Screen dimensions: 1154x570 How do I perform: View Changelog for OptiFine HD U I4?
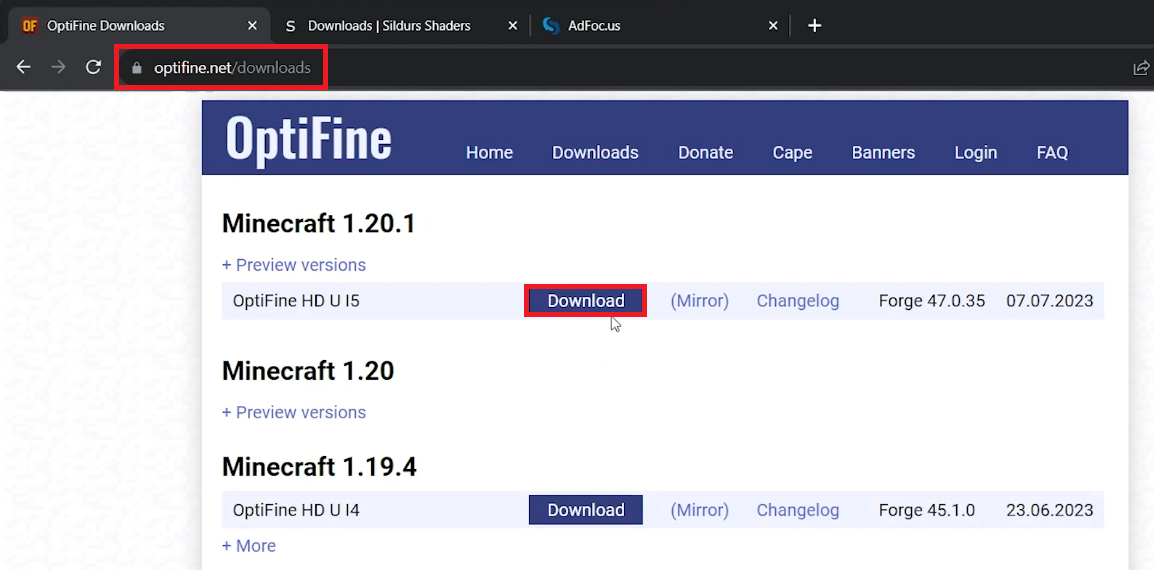coord(798,510)
